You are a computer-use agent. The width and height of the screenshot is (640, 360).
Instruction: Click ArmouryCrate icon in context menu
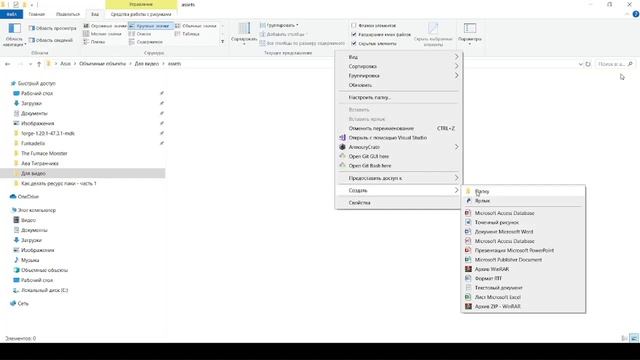342,147
